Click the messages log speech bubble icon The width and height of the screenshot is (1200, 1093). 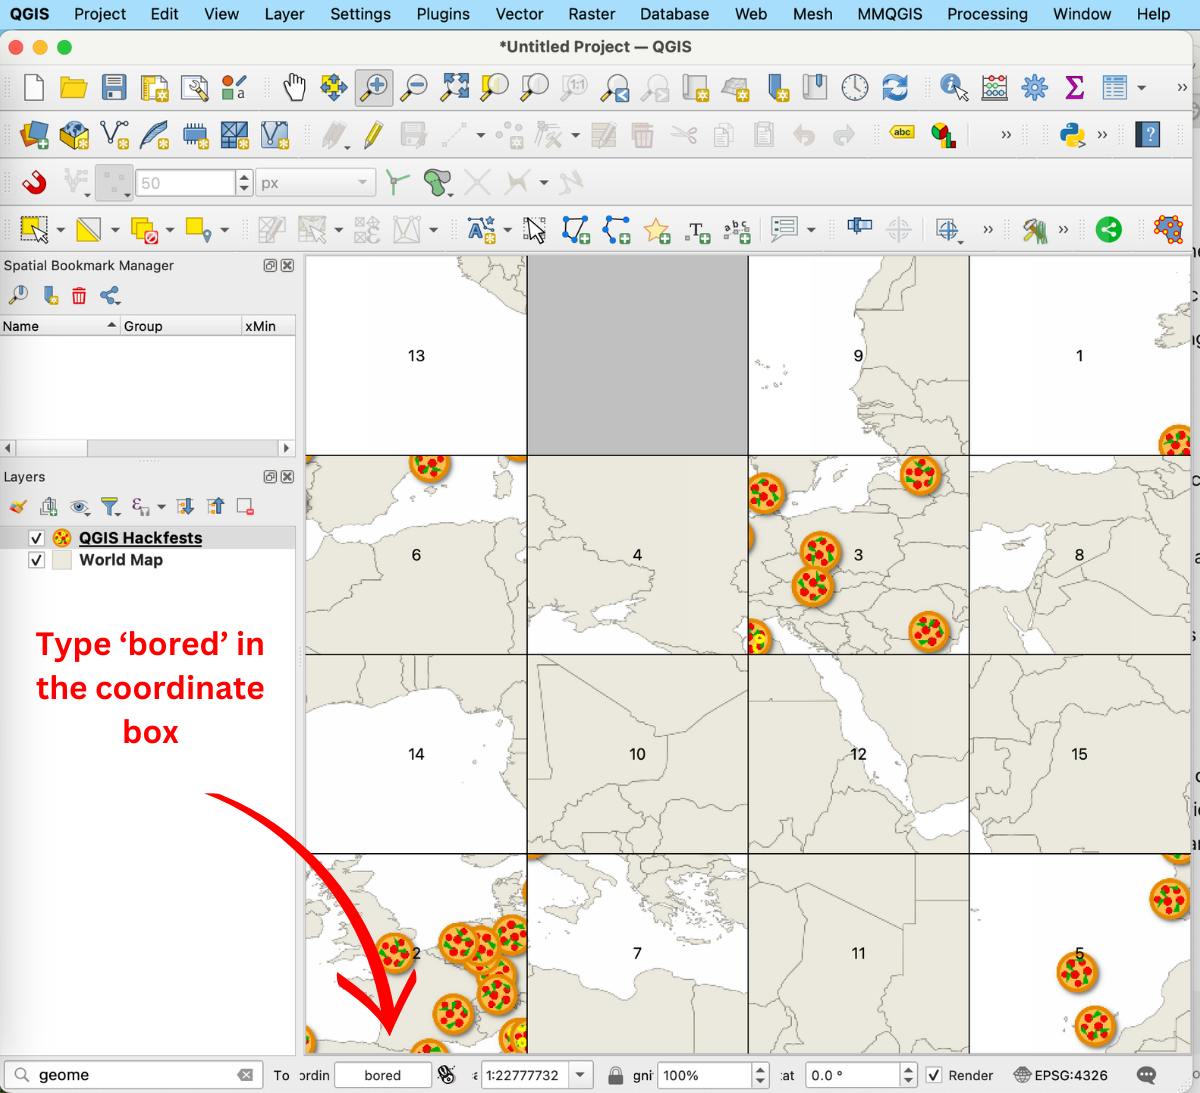[1147, 1075]
